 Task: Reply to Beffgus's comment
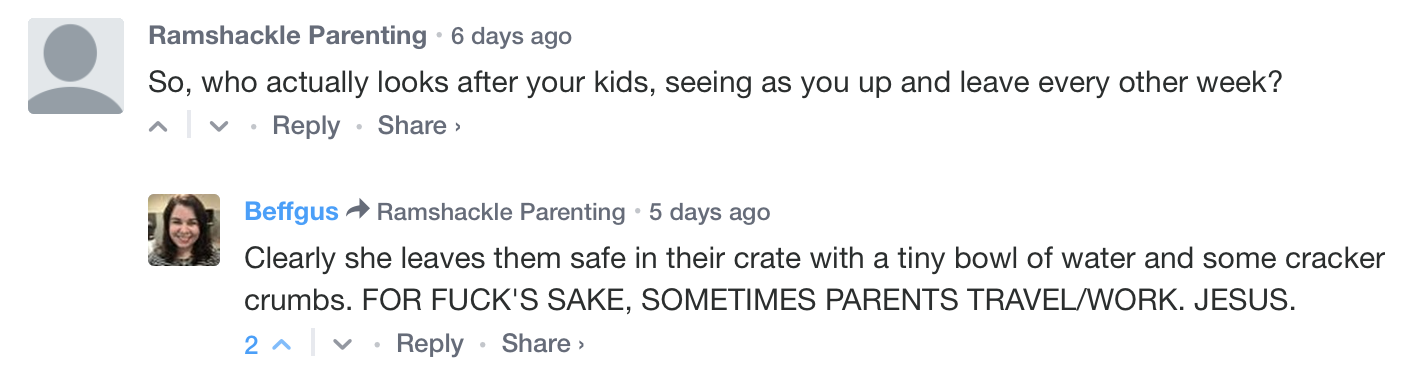pyautogui.click(x=430, y=344)
